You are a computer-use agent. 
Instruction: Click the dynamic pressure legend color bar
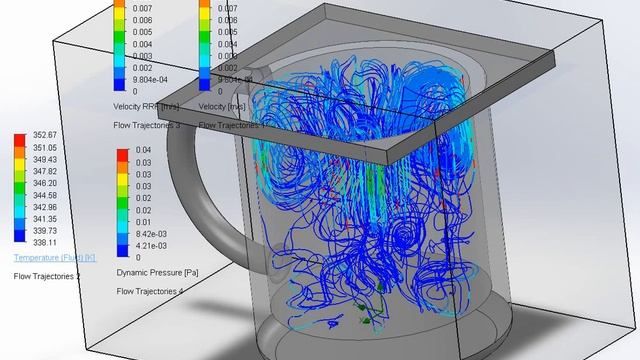122,203
